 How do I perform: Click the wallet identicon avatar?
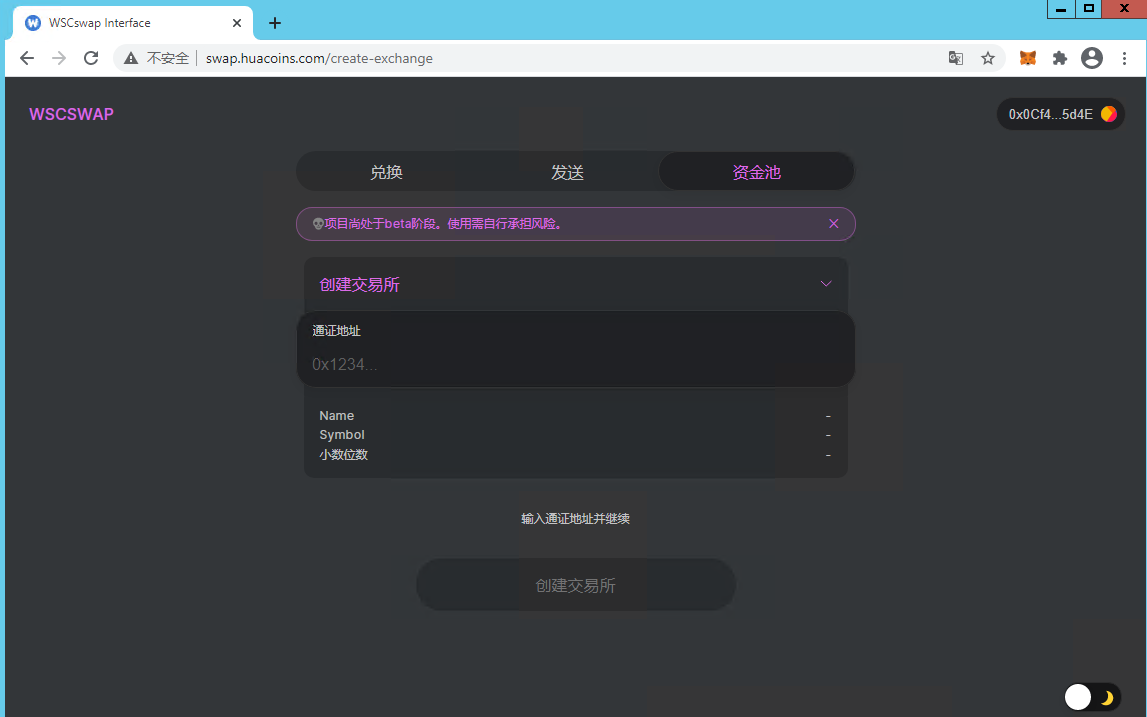(1109, 114)
